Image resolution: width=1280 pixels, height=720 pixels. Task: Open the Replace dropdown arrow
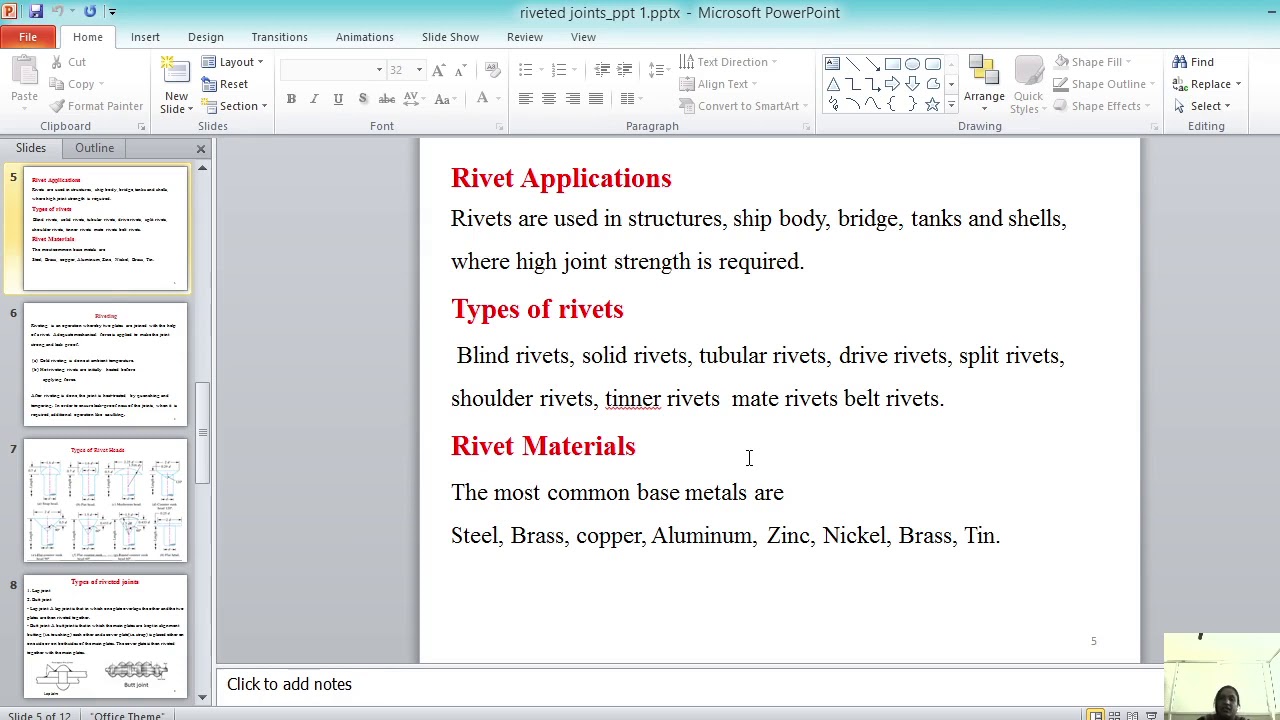coord(1238,84)
